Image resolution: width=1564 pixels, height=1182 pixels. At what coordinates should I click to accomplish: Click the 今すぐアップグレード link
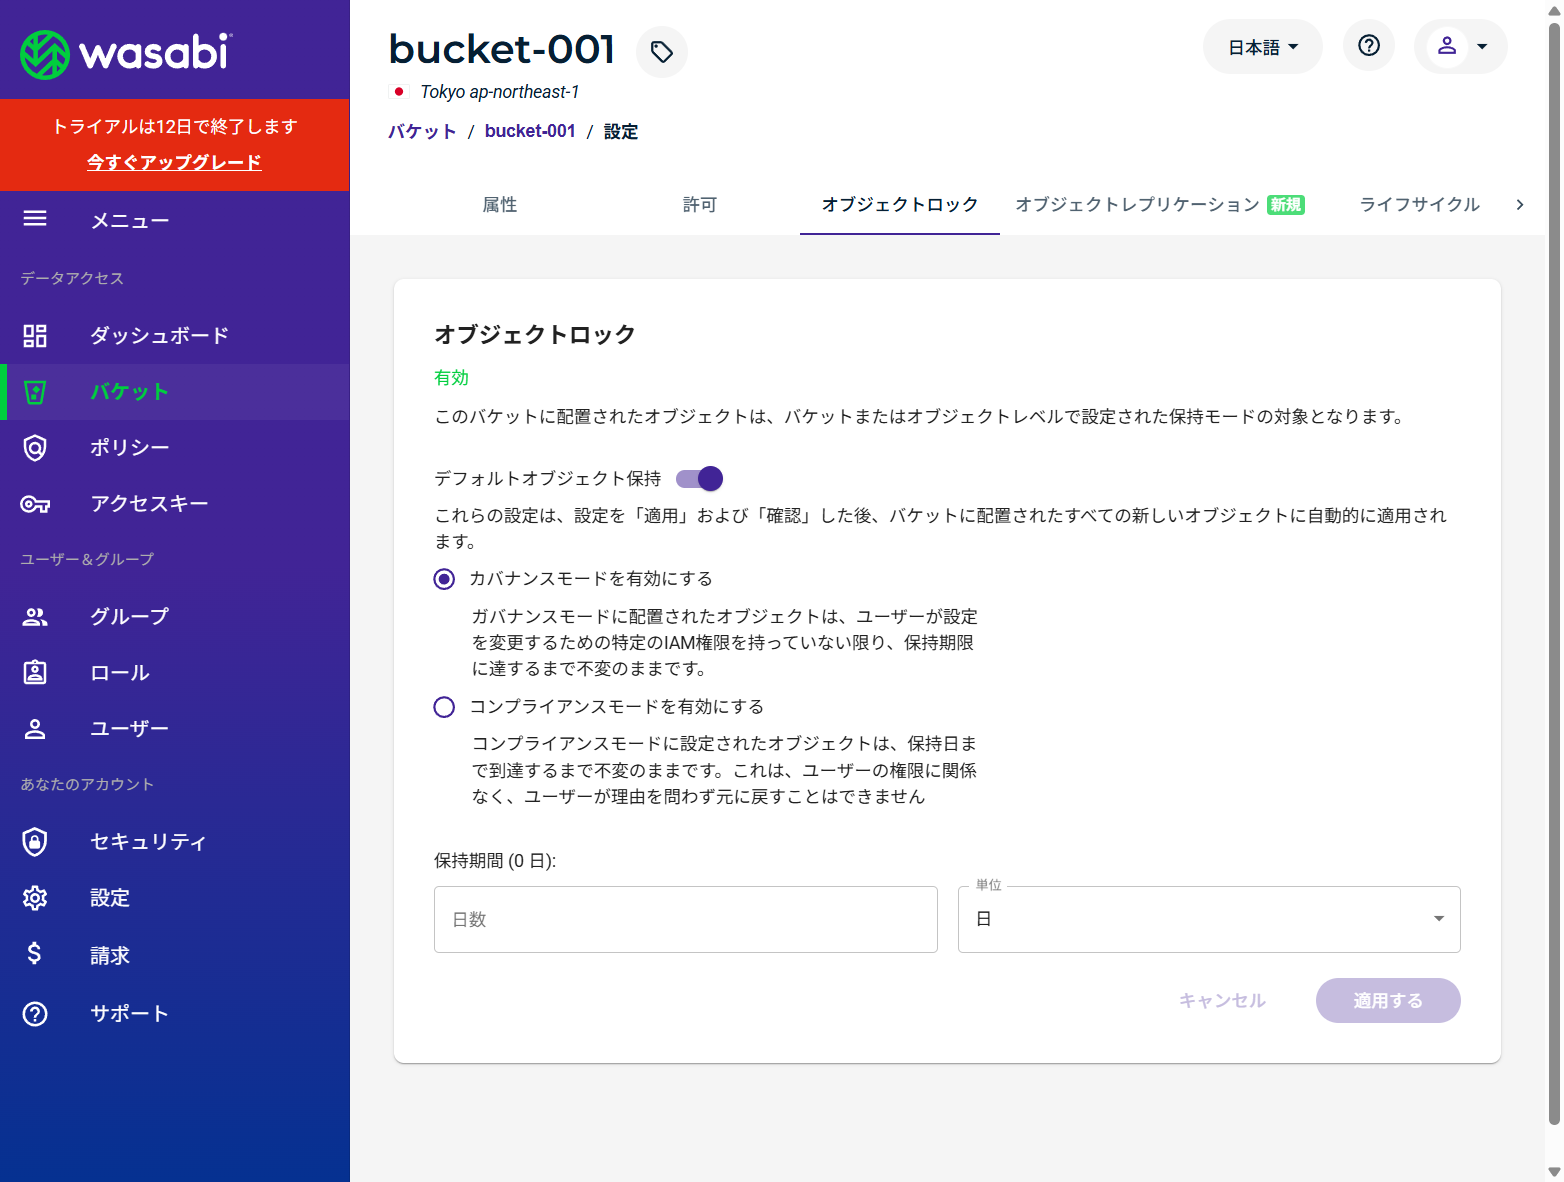[x=174, y=162]
